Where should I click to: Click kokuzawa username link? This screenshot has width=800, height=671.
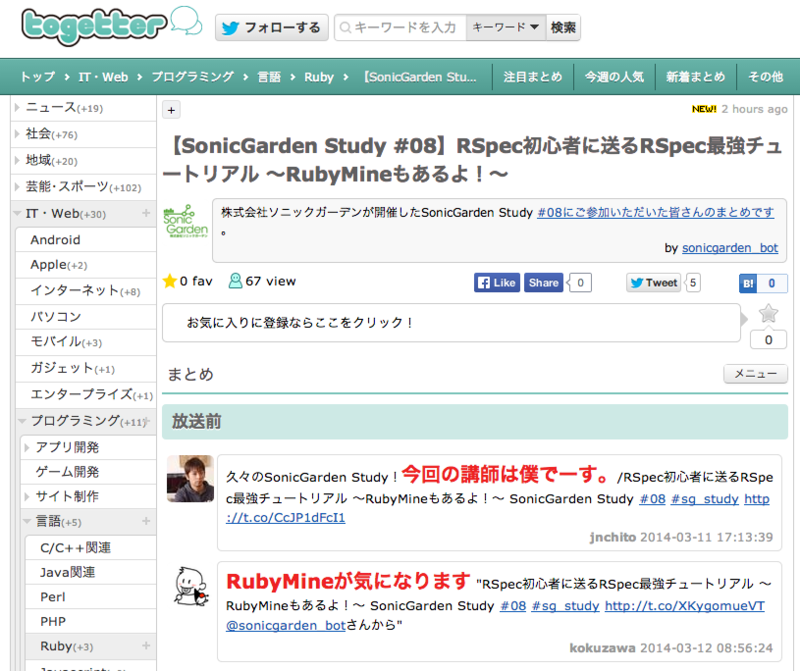click(x=602, y=648)
